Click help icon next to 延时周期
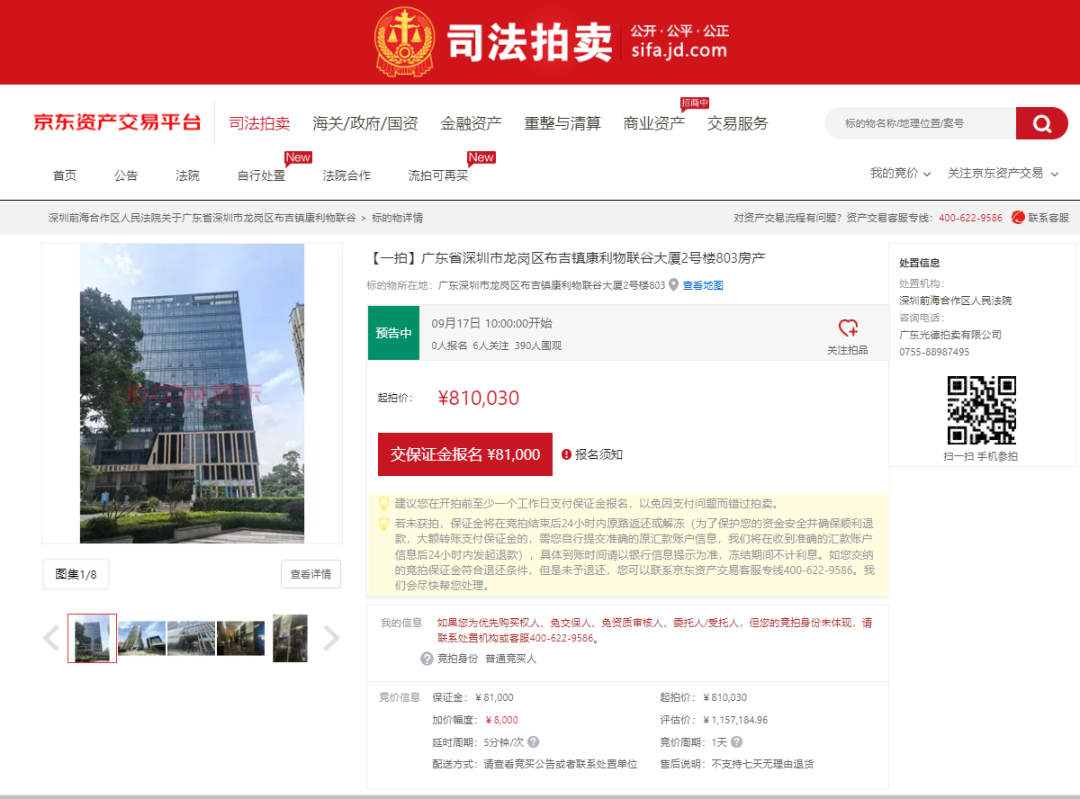The height and width of the screenshot is (799, 1080). (533, 742)
